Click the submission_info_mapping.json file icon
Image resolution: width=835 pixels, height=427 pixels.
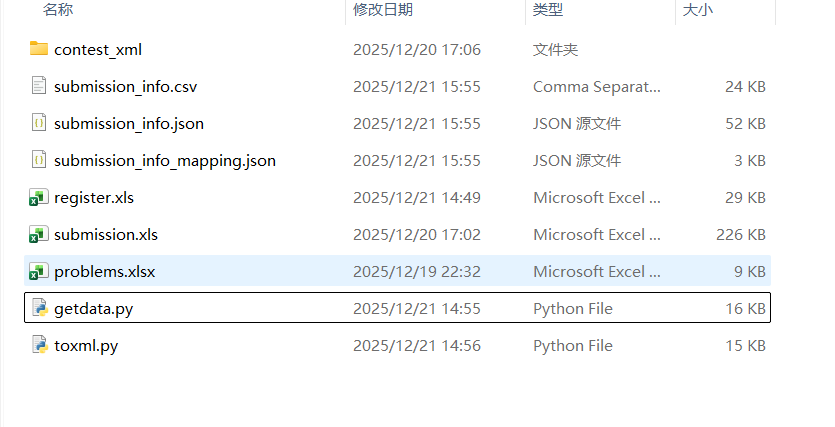coord(39,160)
